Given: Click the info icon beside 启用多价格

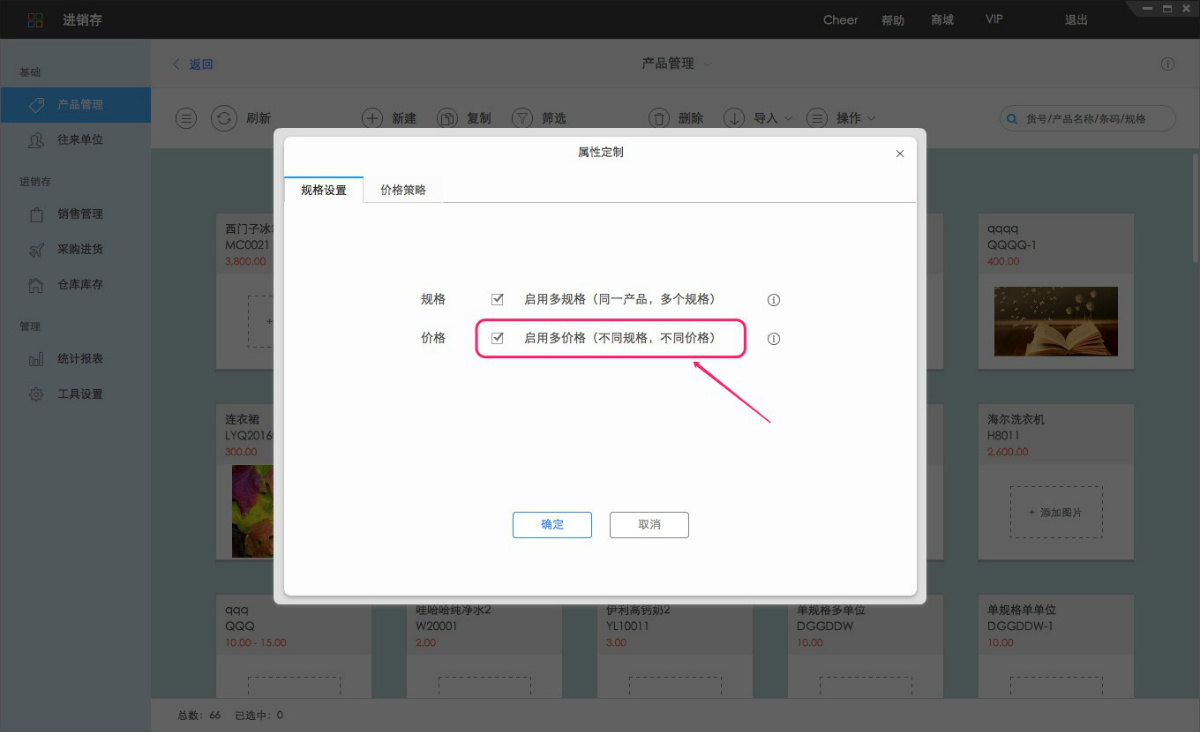Looking at the screenshot, I should coord(773,339).
